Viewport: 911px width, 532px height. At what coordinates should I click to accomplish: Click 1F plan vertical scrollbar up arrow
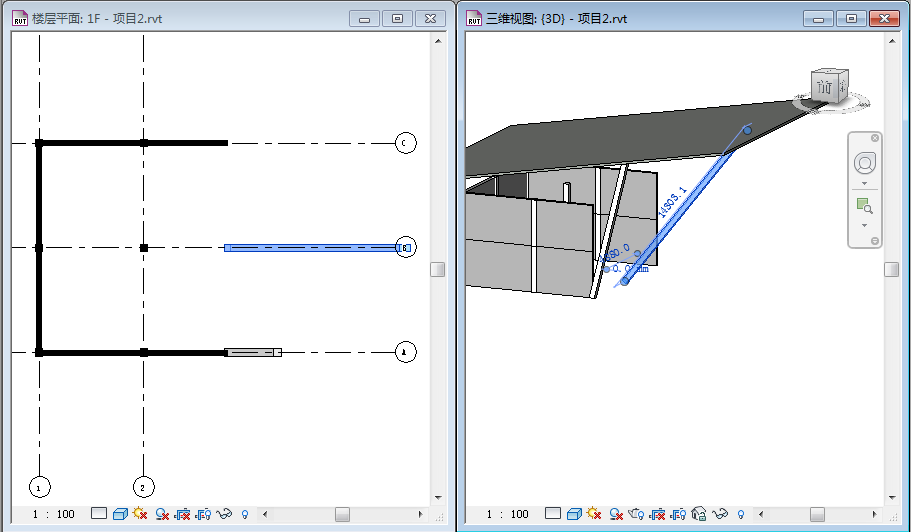pos(438,41)
